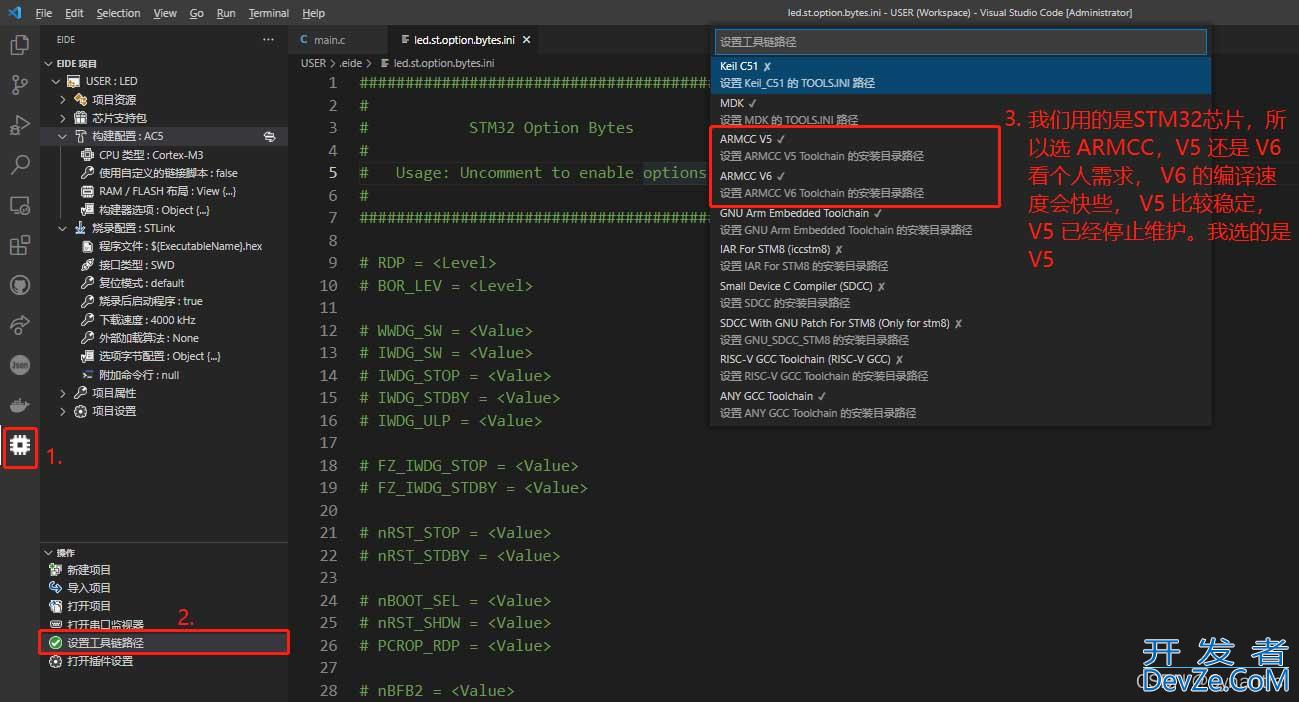Click 选项字节配置 : Object {...} row
The image size is (1299, 702).
click(x=165, y=356)
